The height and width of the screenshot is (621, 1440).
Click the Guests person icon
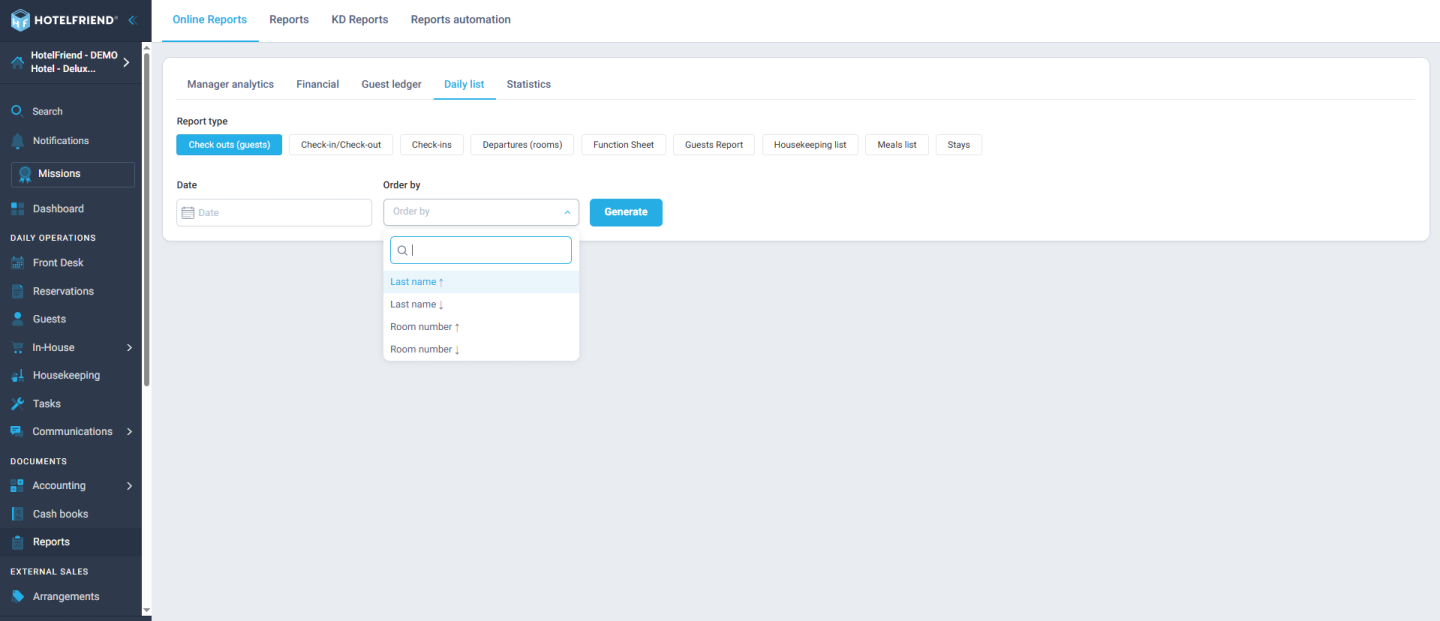click(x=17, y=319)
